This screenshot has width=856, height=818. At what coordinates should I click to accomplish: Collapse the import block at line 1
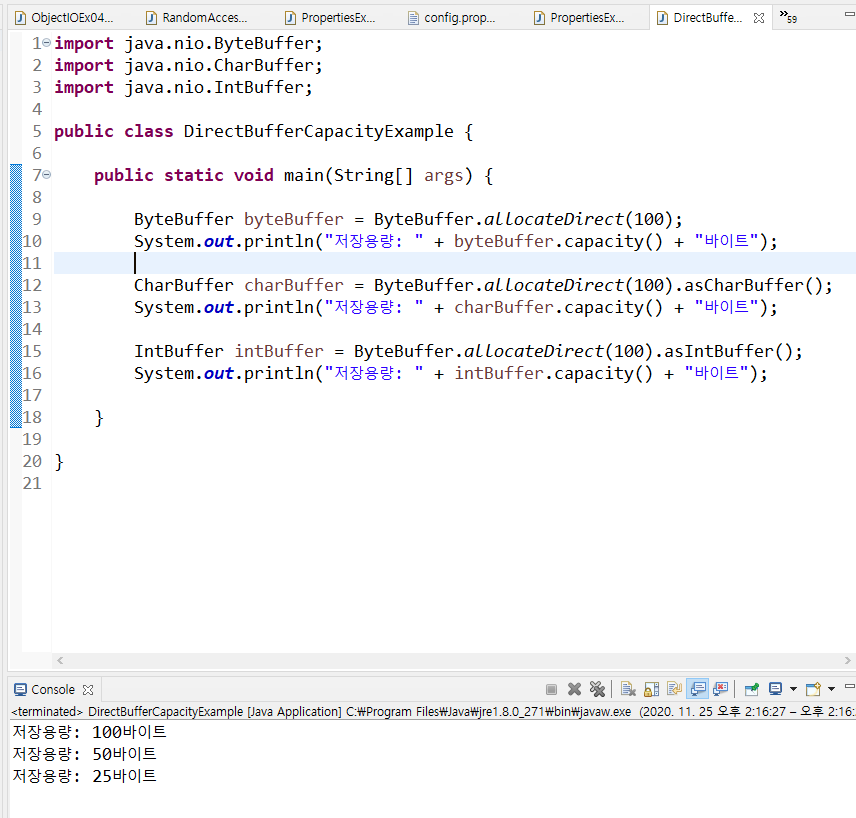[47, 43]
